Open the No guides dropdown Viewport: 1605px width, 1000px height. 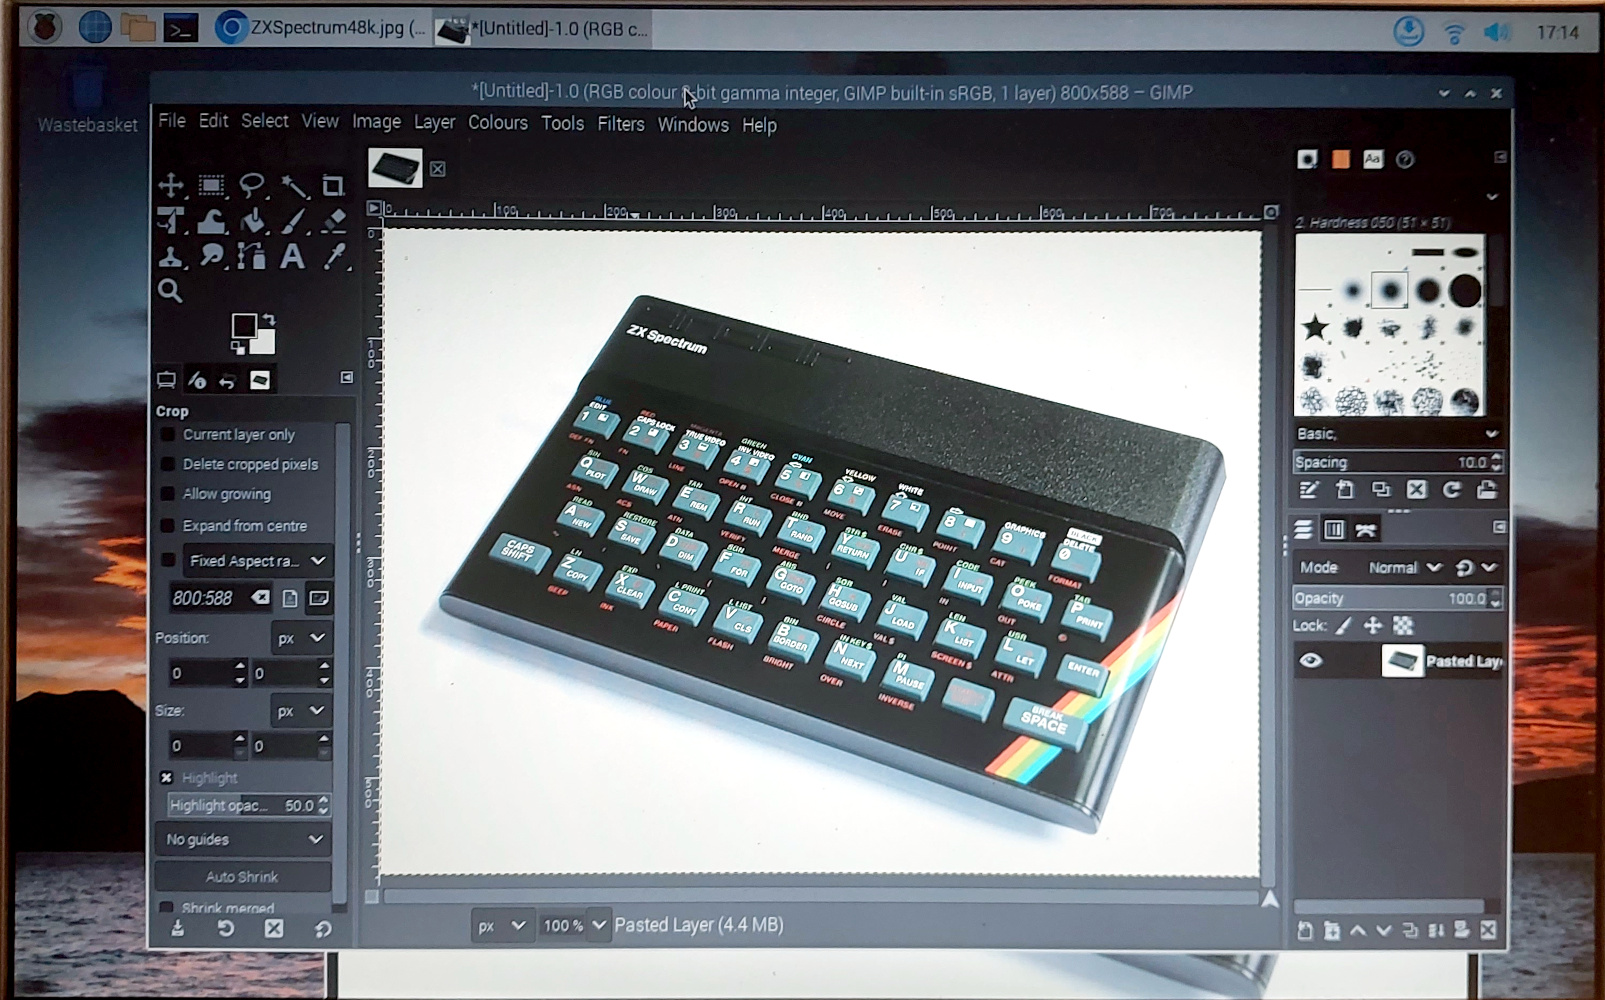point(242,839)
